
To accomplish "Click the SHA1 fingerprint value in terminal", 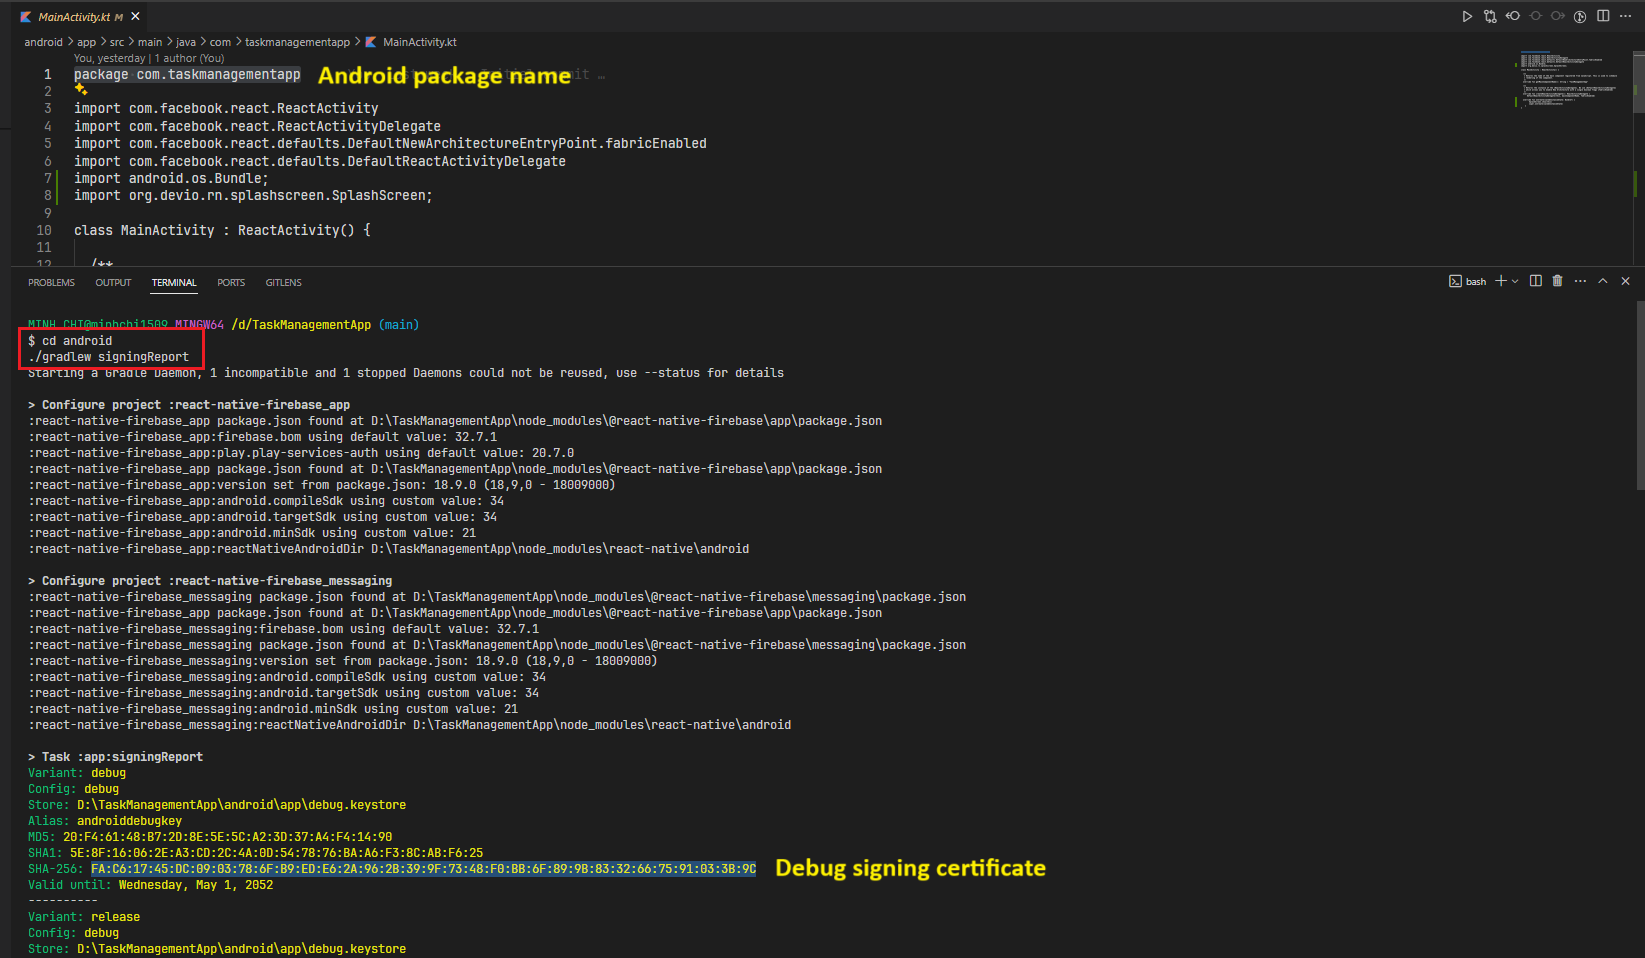I will (x=276, y=853).
